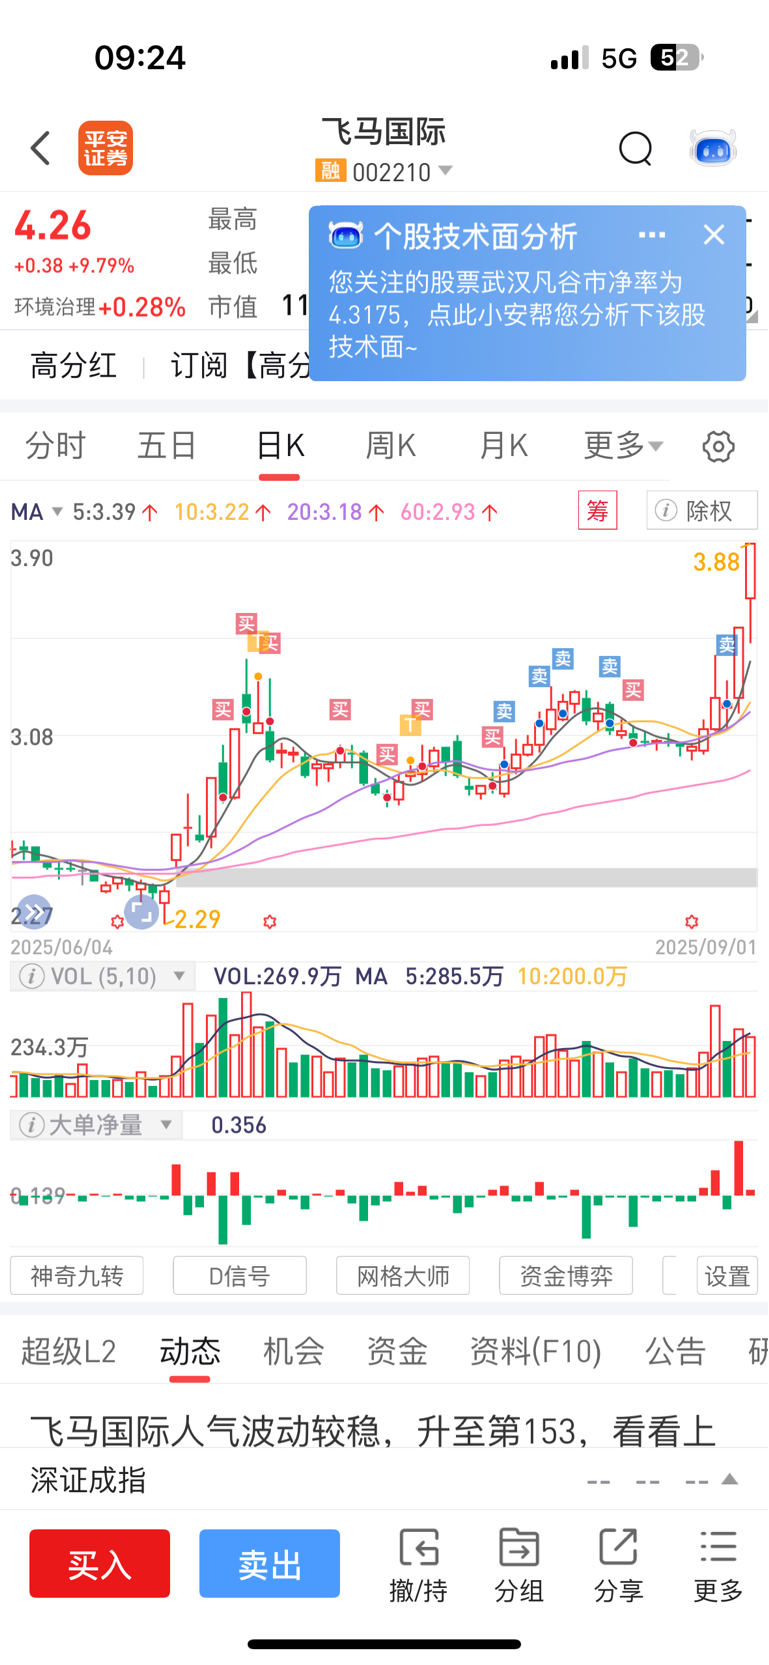Expand the 深证成指 index bar arrow

tap(730, 1479)
